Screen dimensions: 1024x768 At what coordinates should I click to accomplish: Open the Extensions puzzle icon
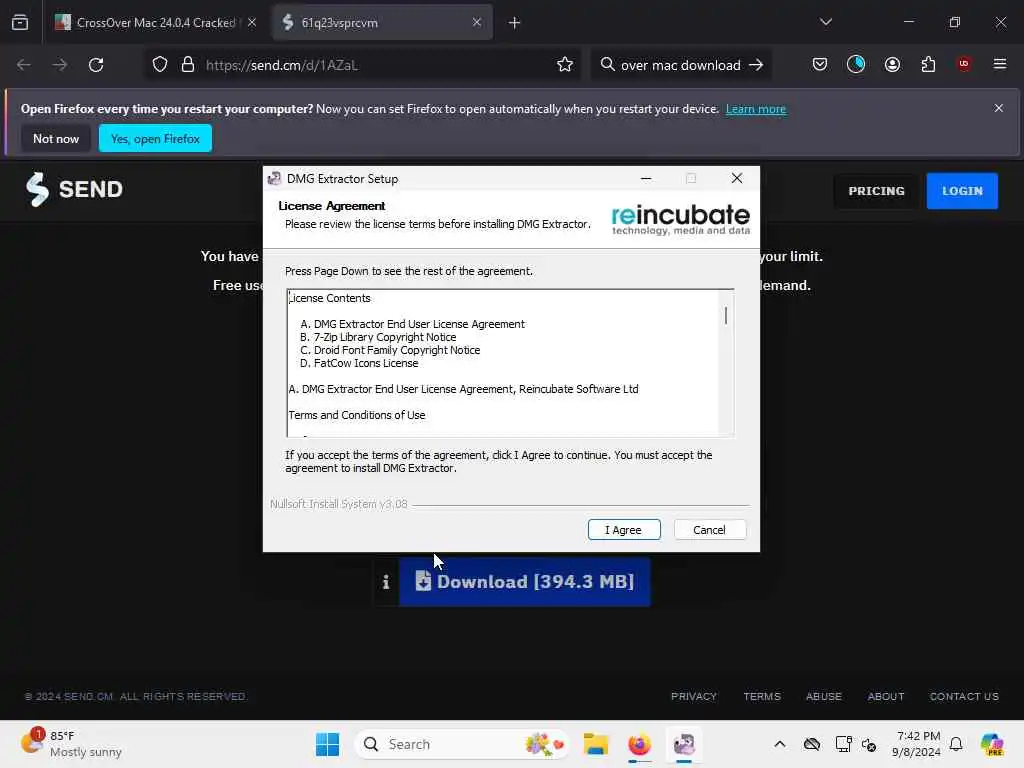point(928,64)
